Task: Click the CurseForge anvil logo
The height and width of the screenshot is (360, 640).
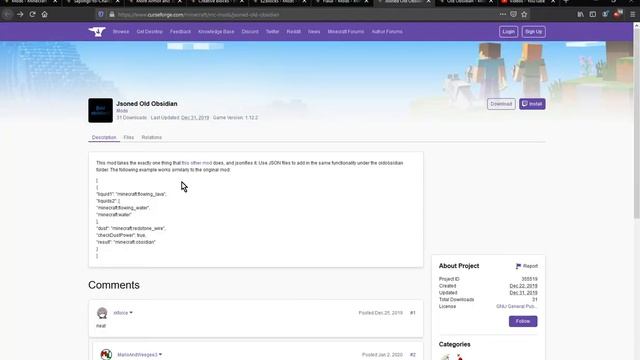Action: tap(97, 31)
